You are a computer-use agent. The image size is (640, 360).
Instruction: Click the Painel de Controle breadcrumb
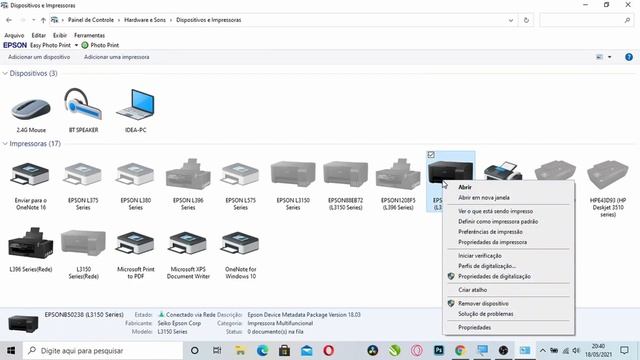pyautogui.click(x=91, y=20)
